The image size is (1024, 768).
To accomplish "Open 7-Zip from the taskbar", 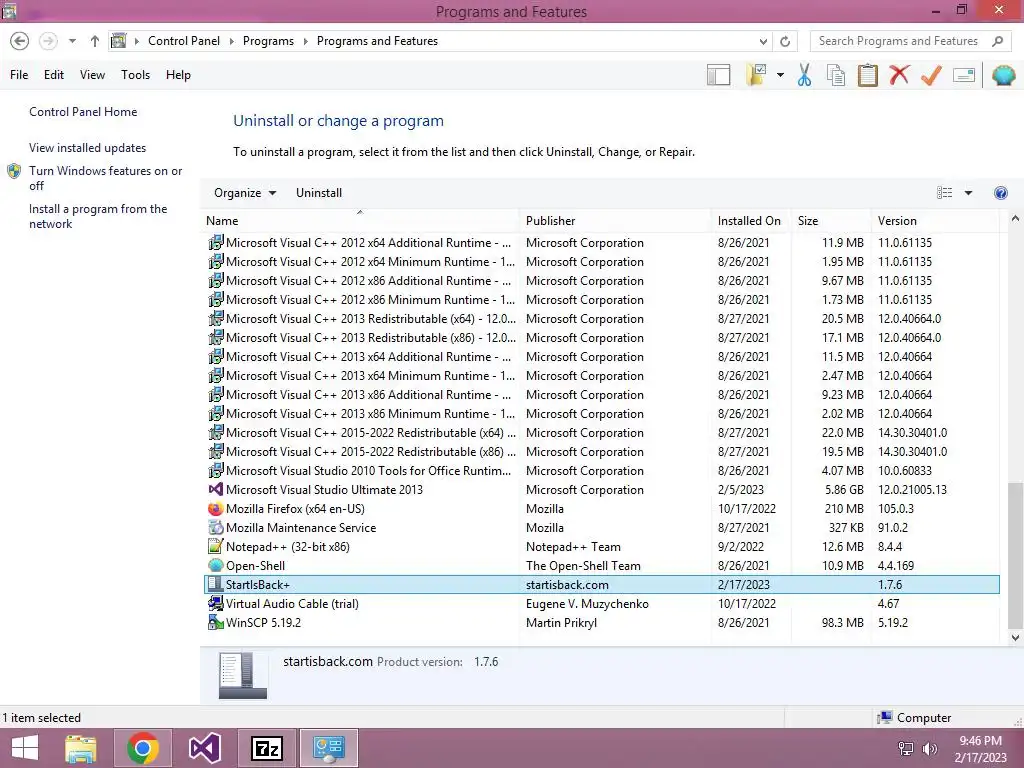I will click(266, 748).
